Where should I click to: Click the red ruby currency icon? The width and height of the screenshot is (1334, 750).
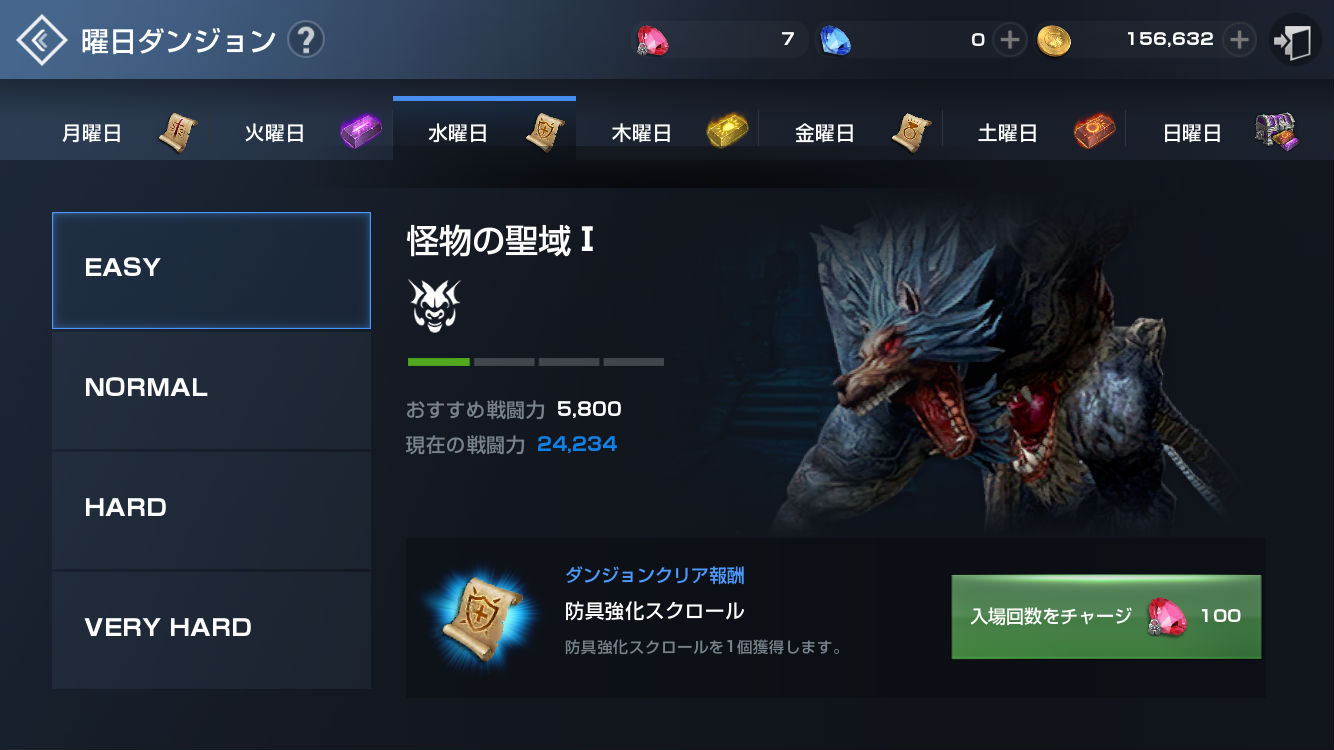tap(653, 40)
